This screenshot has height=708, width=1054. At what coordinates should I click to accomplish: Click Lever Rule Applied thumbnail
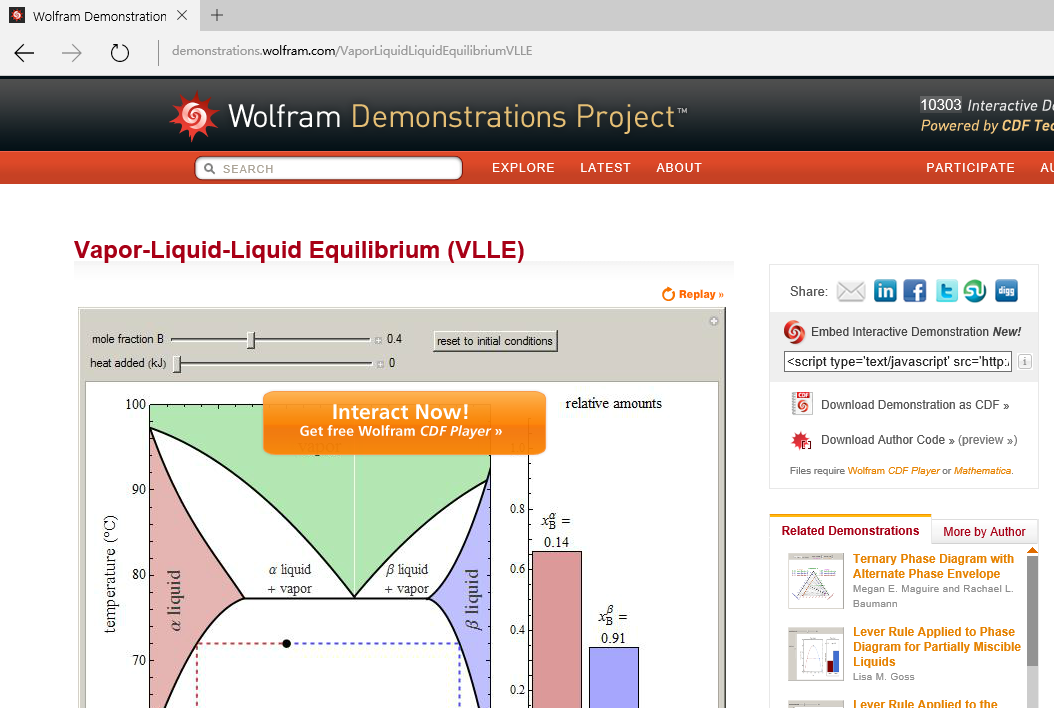pos(815,654)
